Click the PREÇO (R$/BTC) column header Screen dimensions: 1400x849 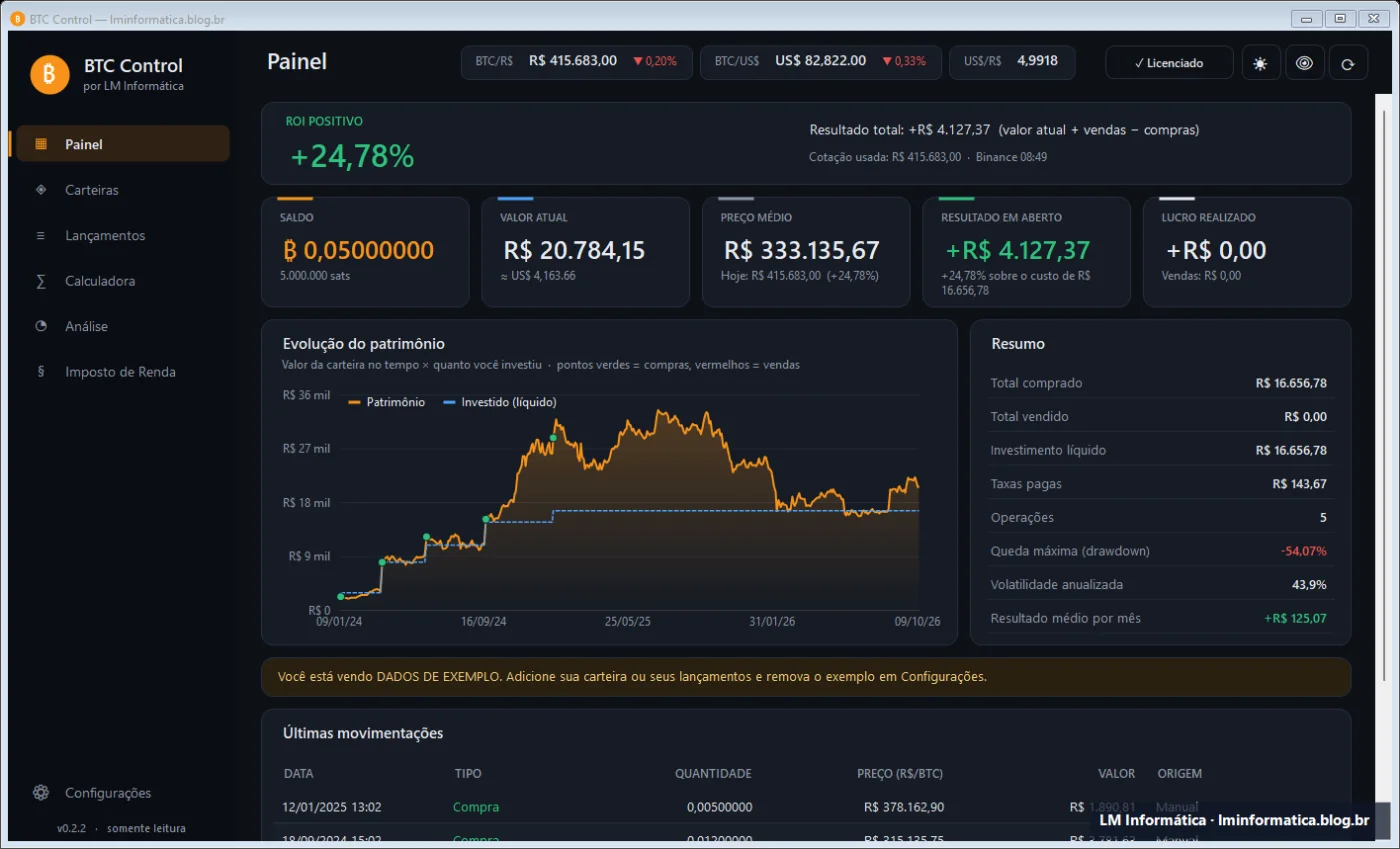pos(900,774)
